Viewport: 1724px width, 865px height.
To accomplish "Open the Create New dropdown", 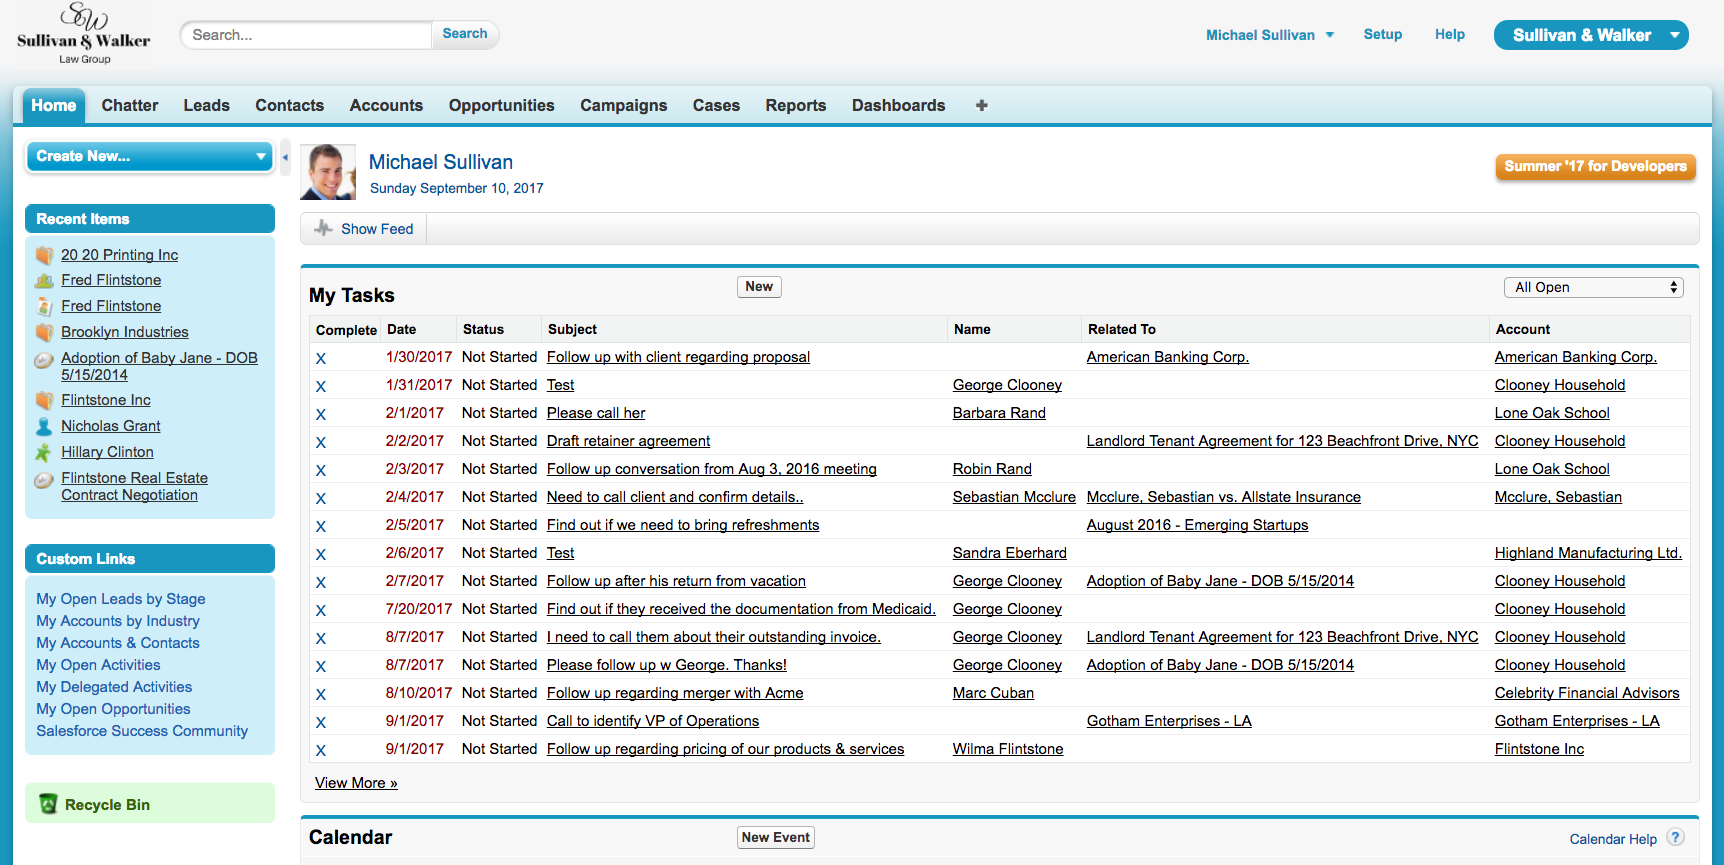I will (x=150, y=156).
